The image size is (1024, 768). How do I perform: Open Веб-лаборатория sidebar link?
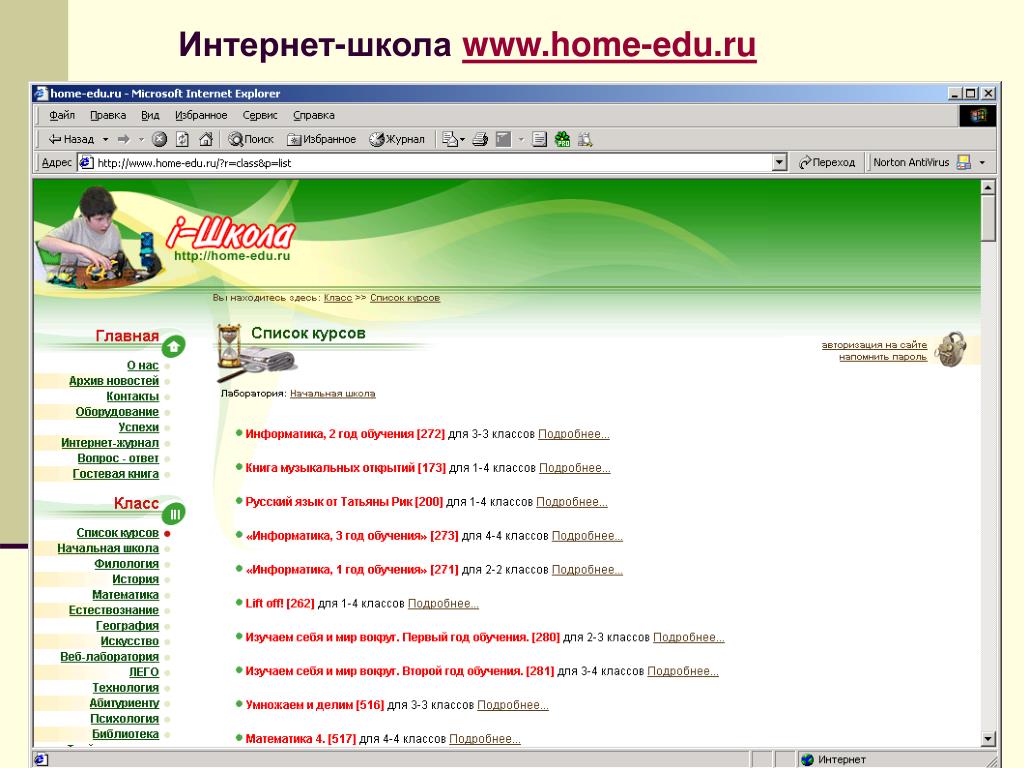(x=110, y=657)
